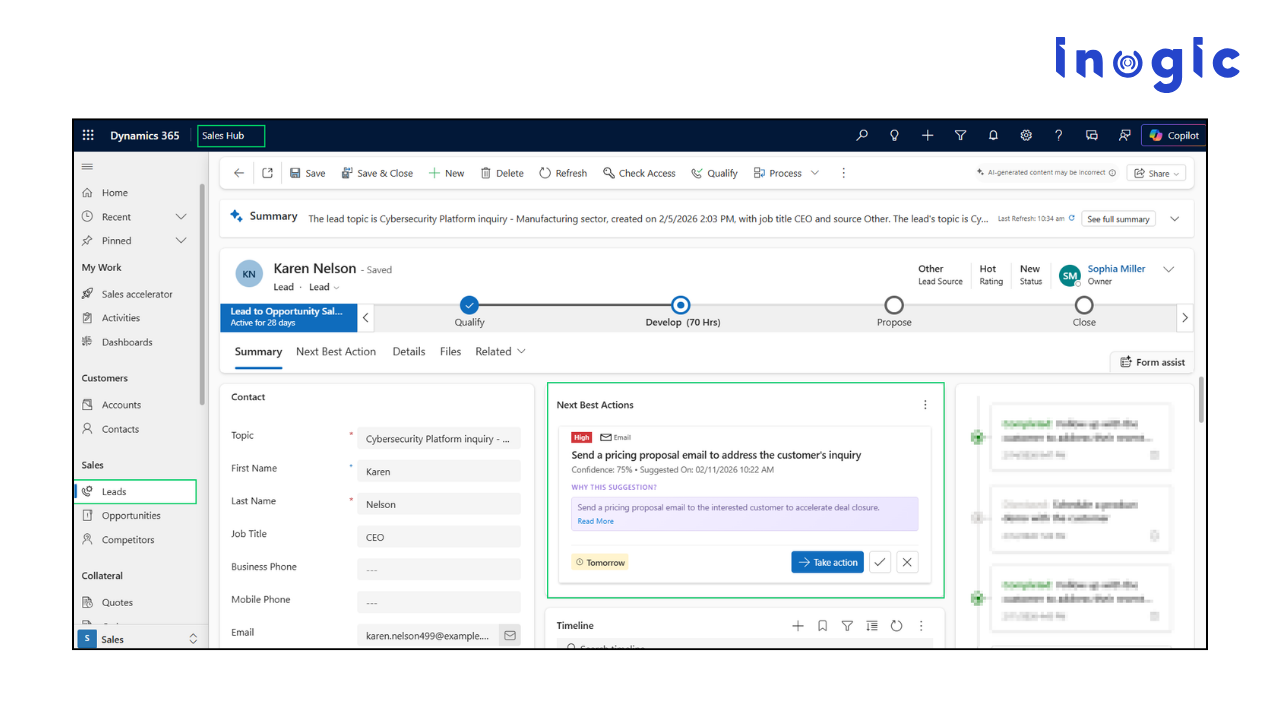
Task: Open the lightbulb assistant icon
Action: 895,135
